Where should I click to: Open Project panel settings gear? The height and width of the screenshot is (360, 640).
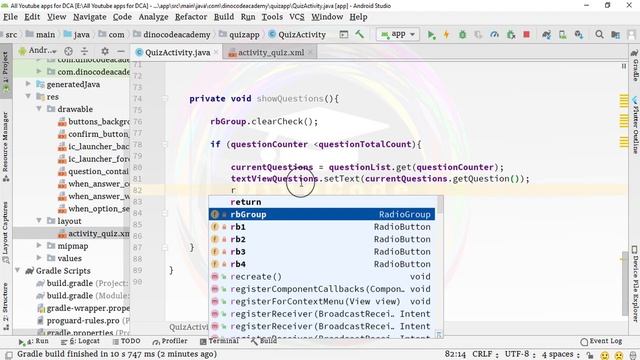105,51
